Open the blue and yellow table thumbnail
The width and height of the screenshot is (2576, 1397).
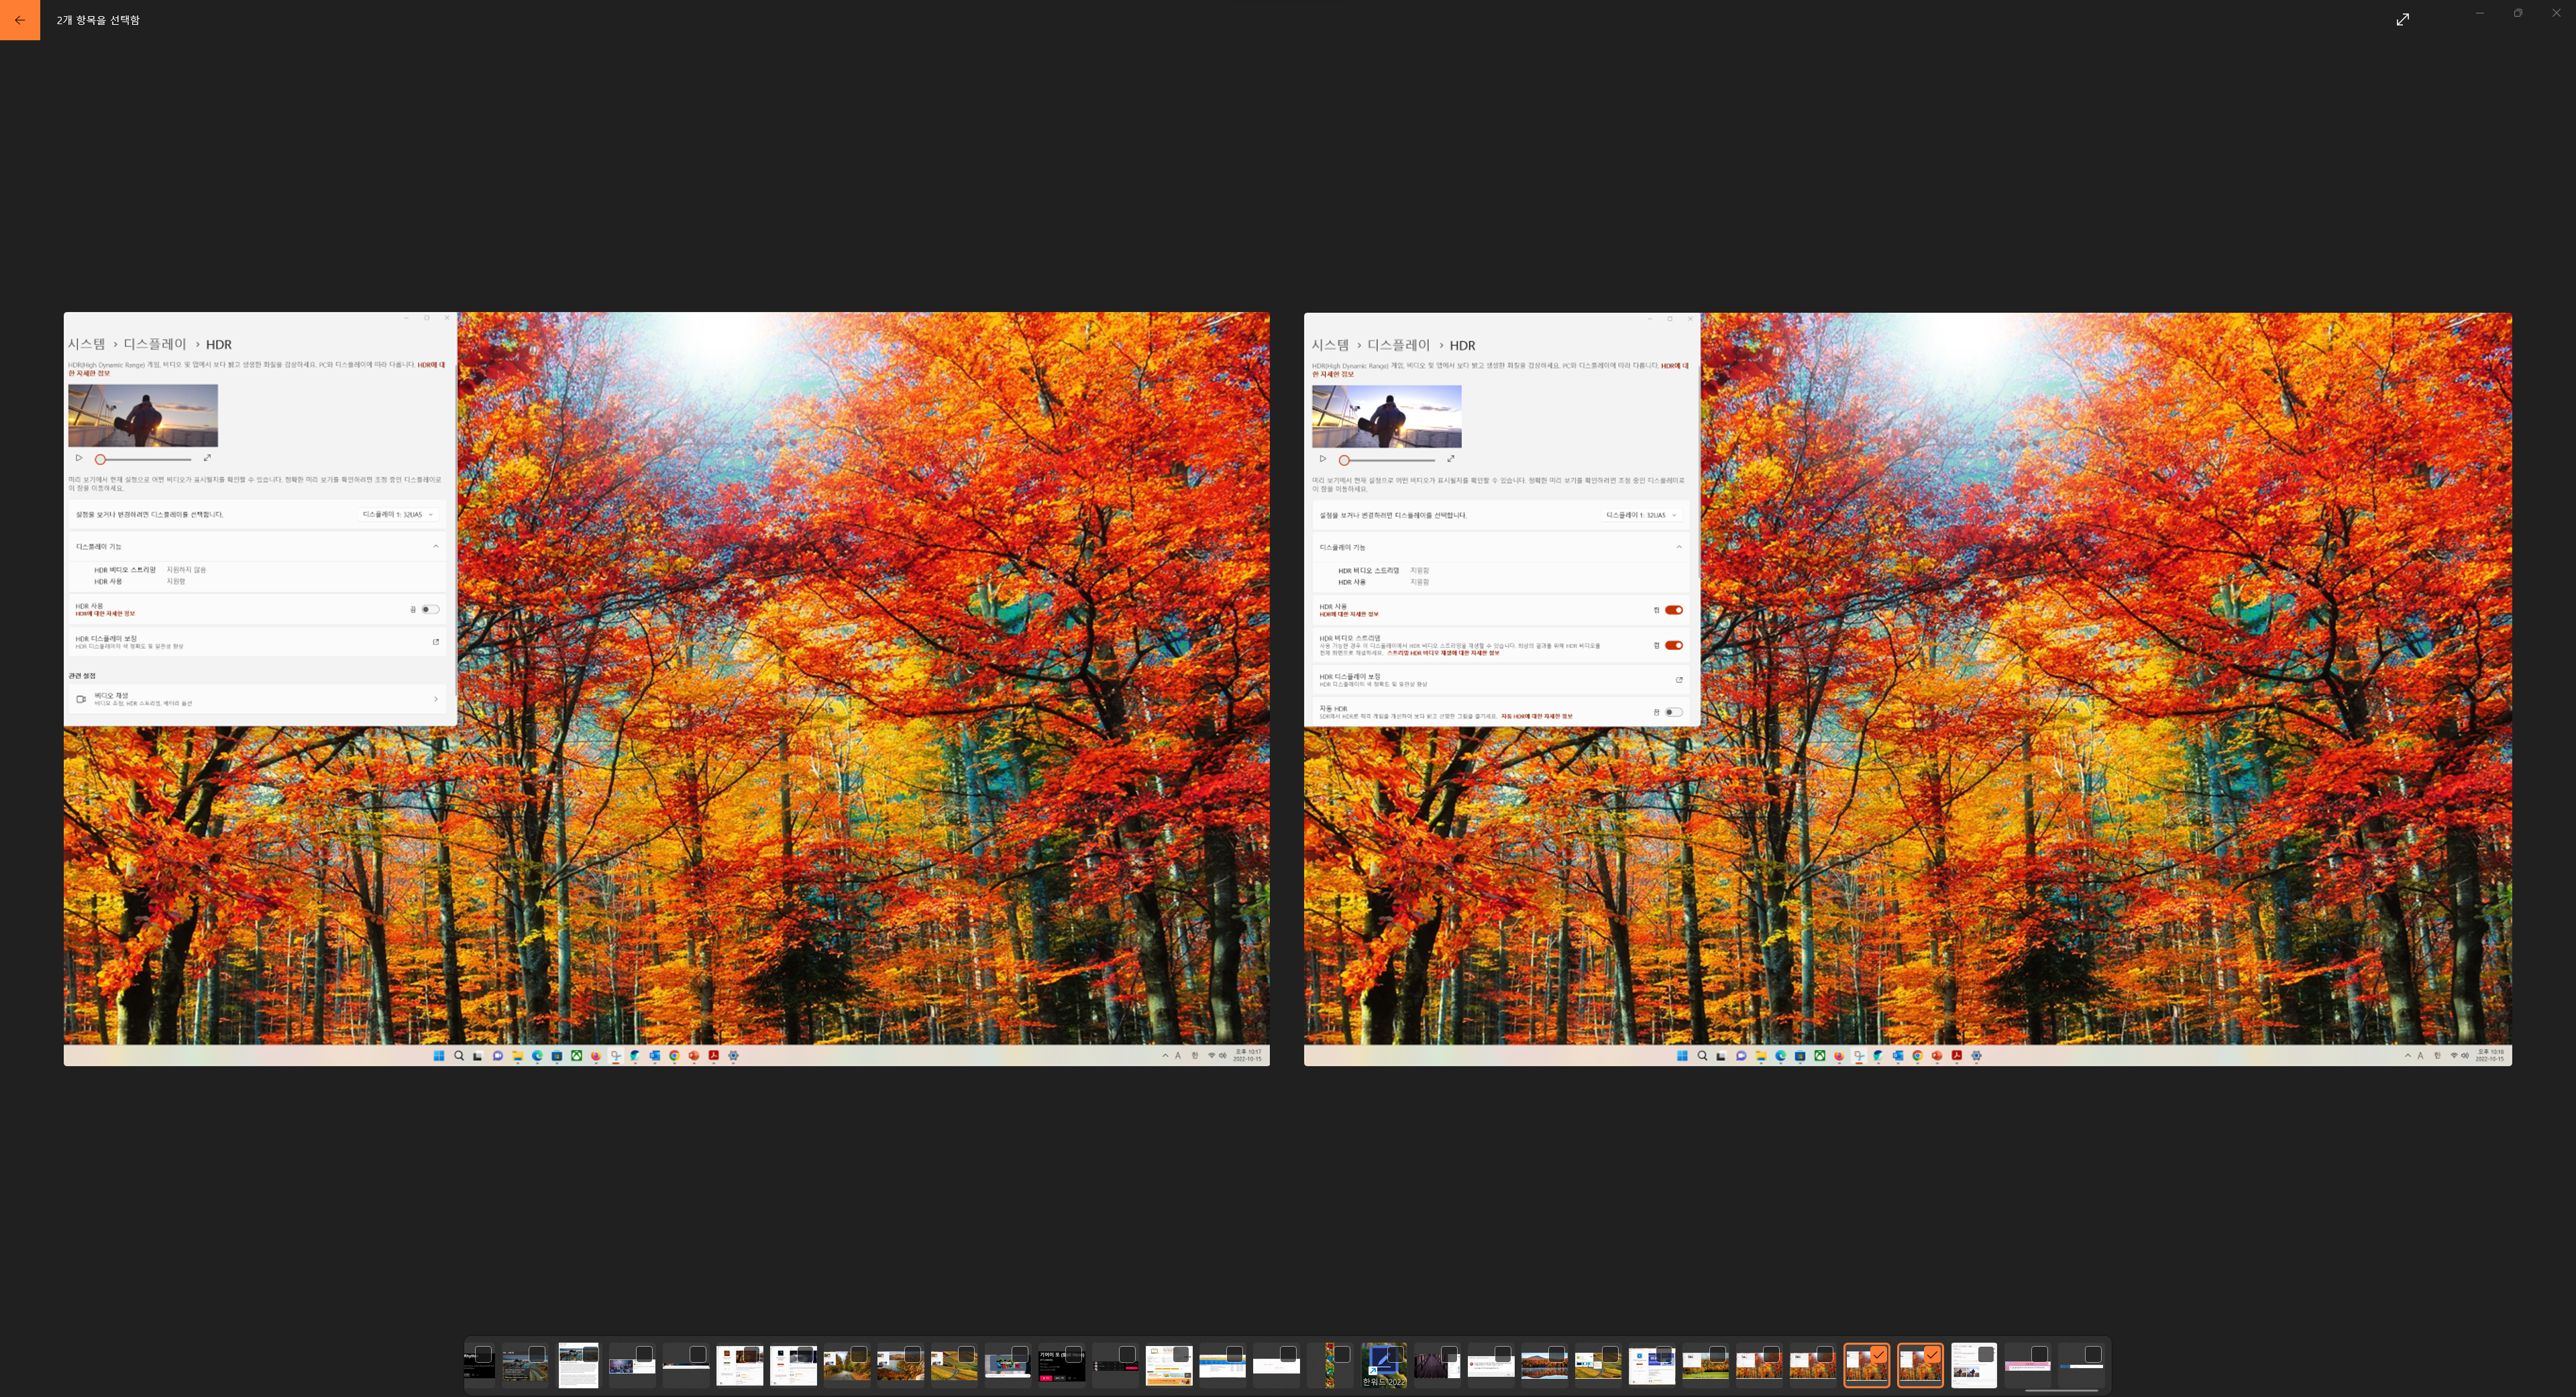(x=1222, y=1366)
